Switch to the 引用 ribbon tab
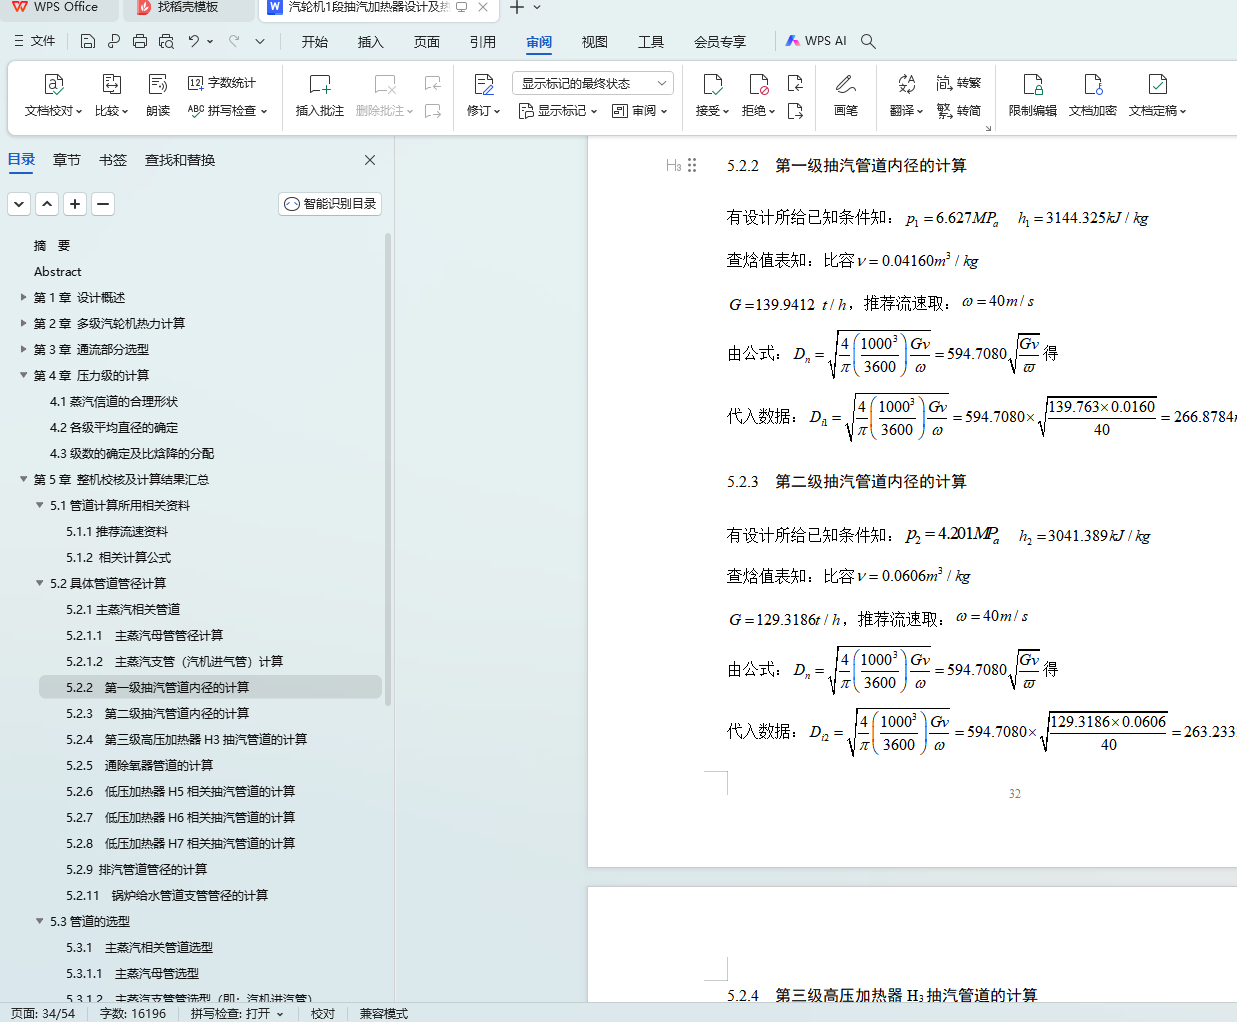The width and height of the screenshot is (1237, 1022). (483, 41)
